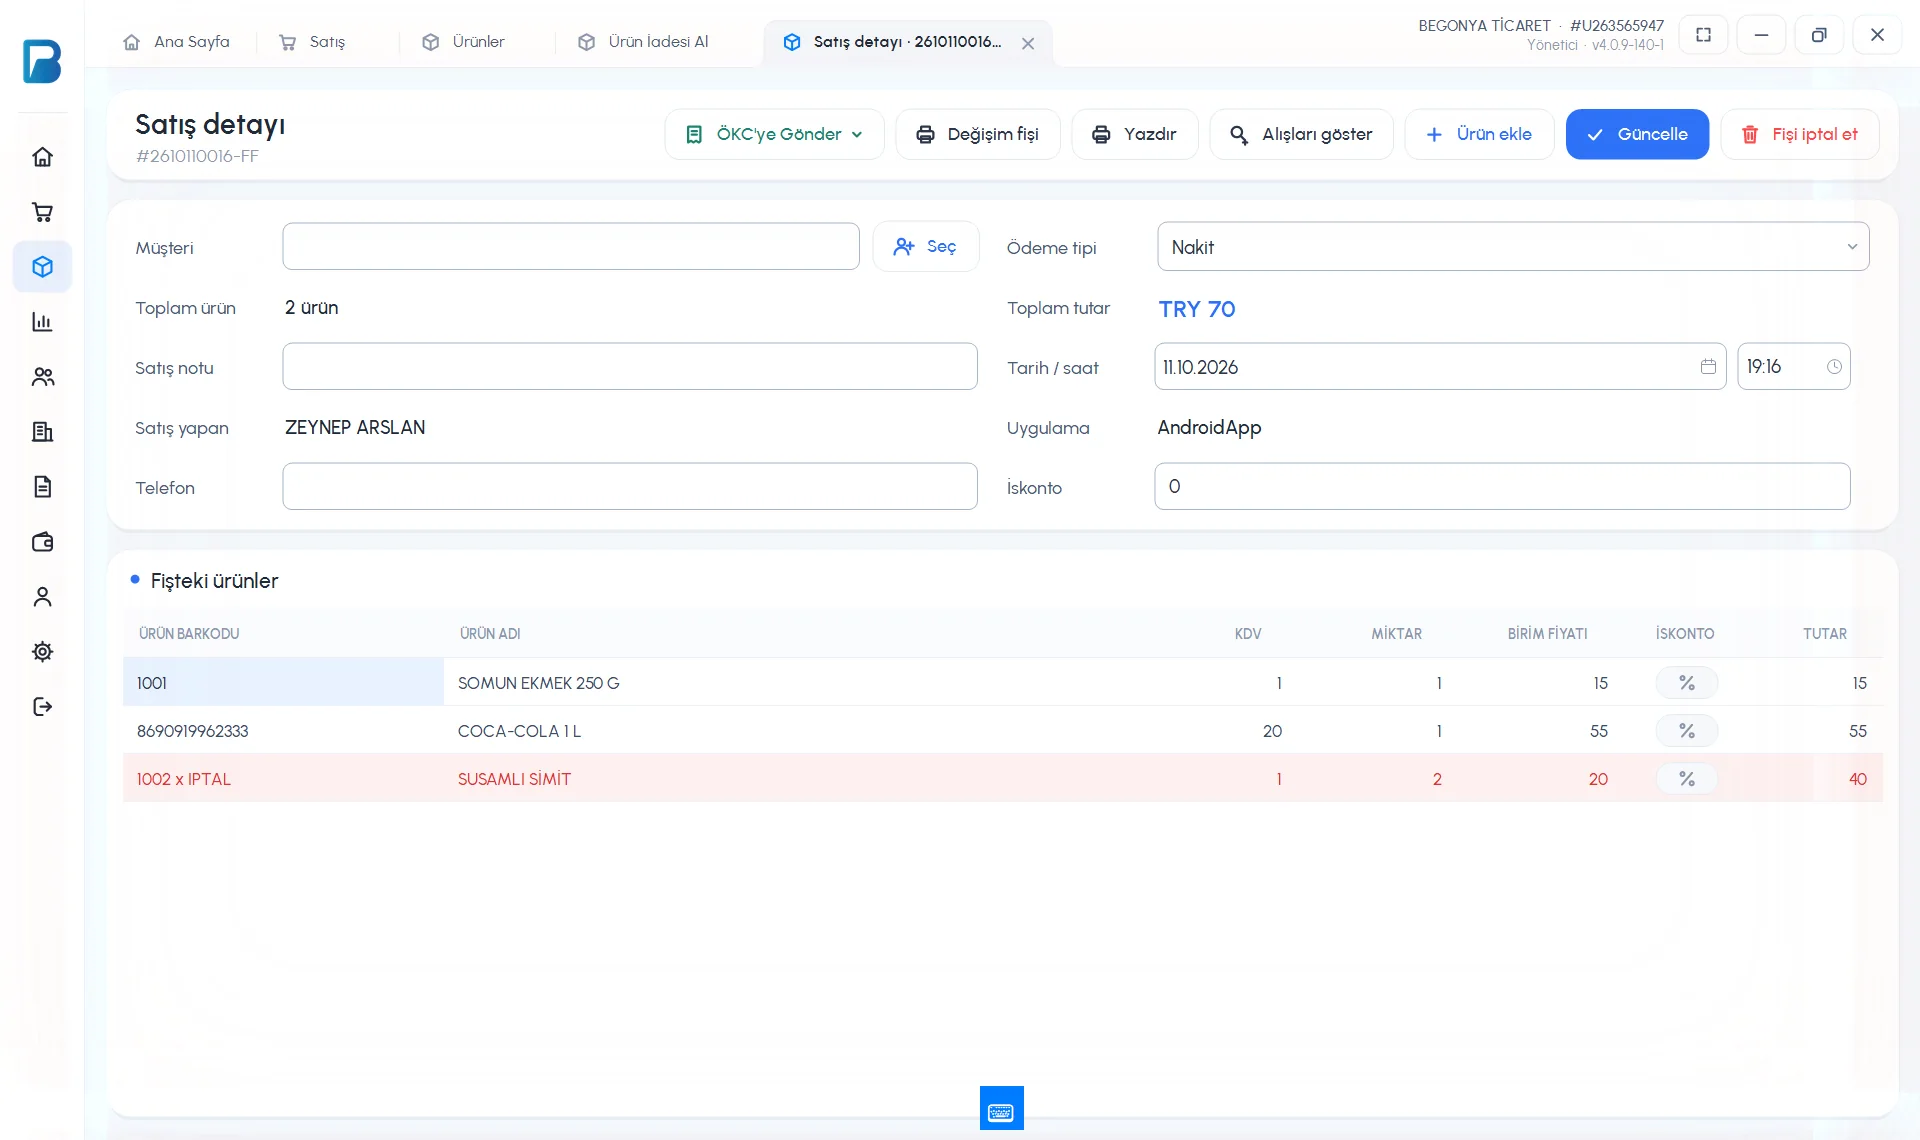Image resolution: width=1920 pixels, height=1140 pixels.
Task: Focus the İskonto input field
Action: [x=1502, y=486]
